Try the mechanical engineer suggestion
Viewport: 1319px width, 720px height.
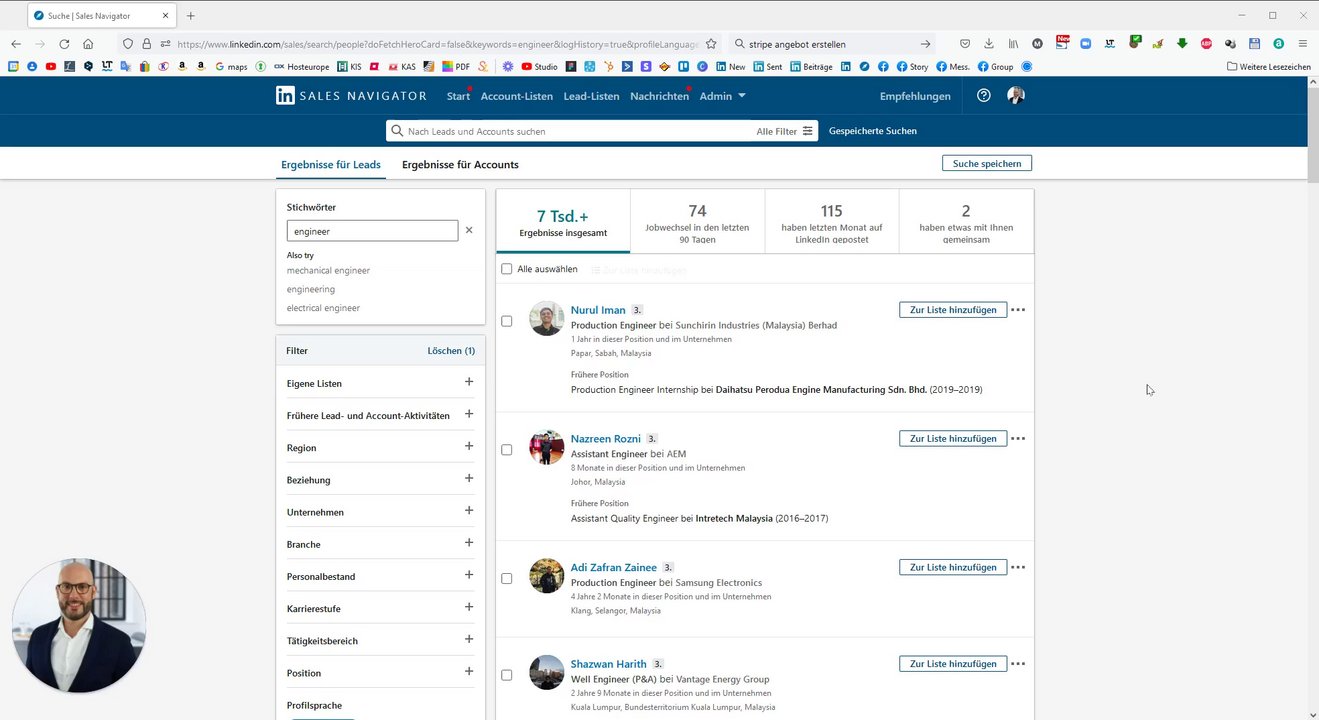(x=328, y=271)
